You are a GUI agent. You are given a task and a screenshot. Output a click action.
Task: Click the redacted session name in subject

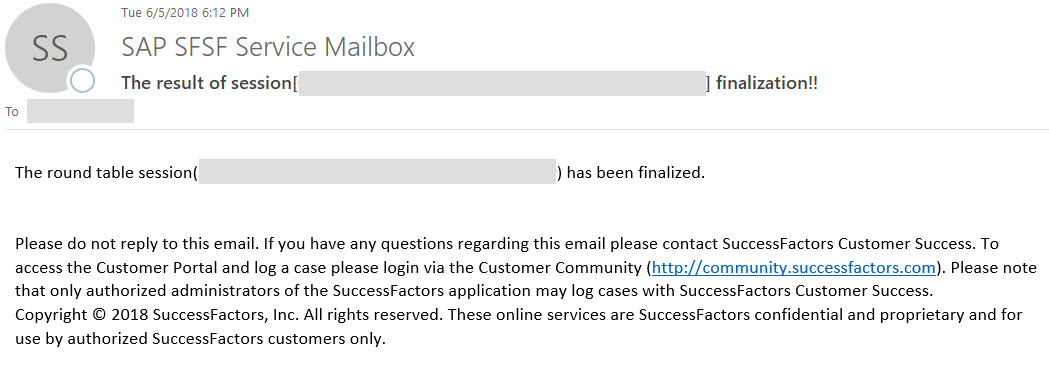click(502, 84)
